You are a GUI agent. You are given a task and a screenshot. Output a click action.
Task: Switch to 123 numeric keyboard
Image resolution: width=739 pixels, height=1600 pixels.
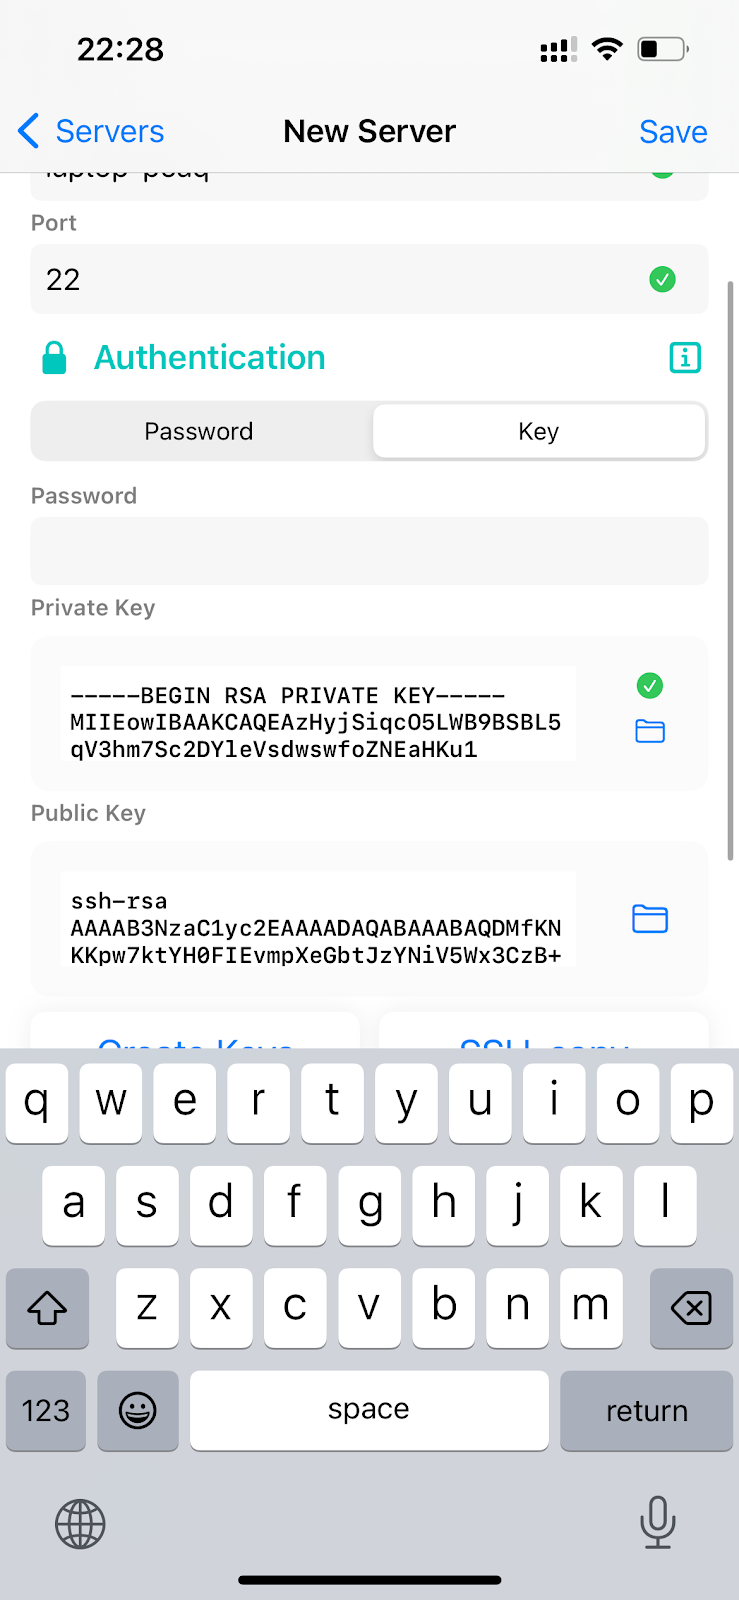(46, 1410)
